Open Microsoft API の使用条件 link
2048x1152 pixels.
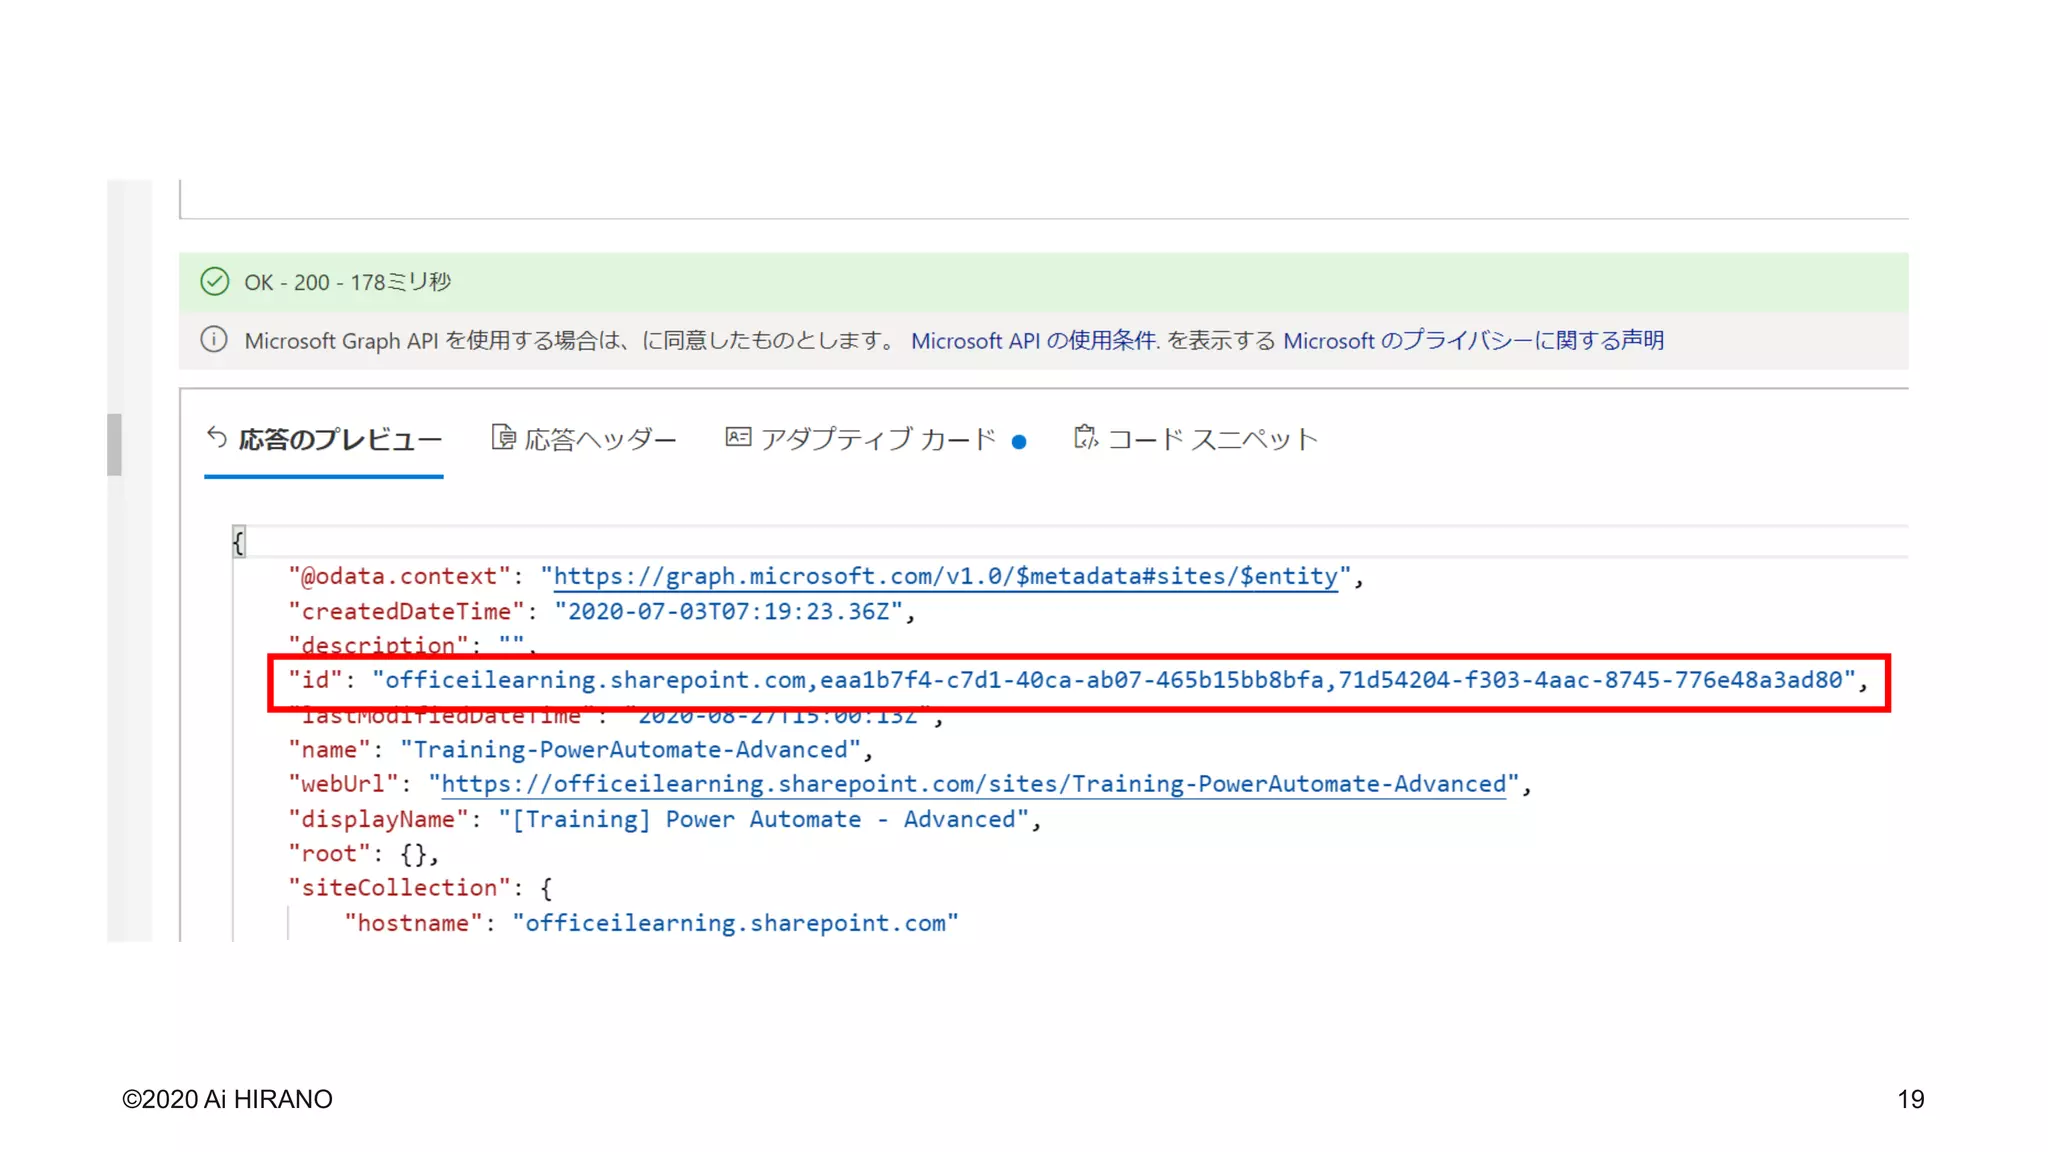pyautogui.click(x=1034, y=341)
